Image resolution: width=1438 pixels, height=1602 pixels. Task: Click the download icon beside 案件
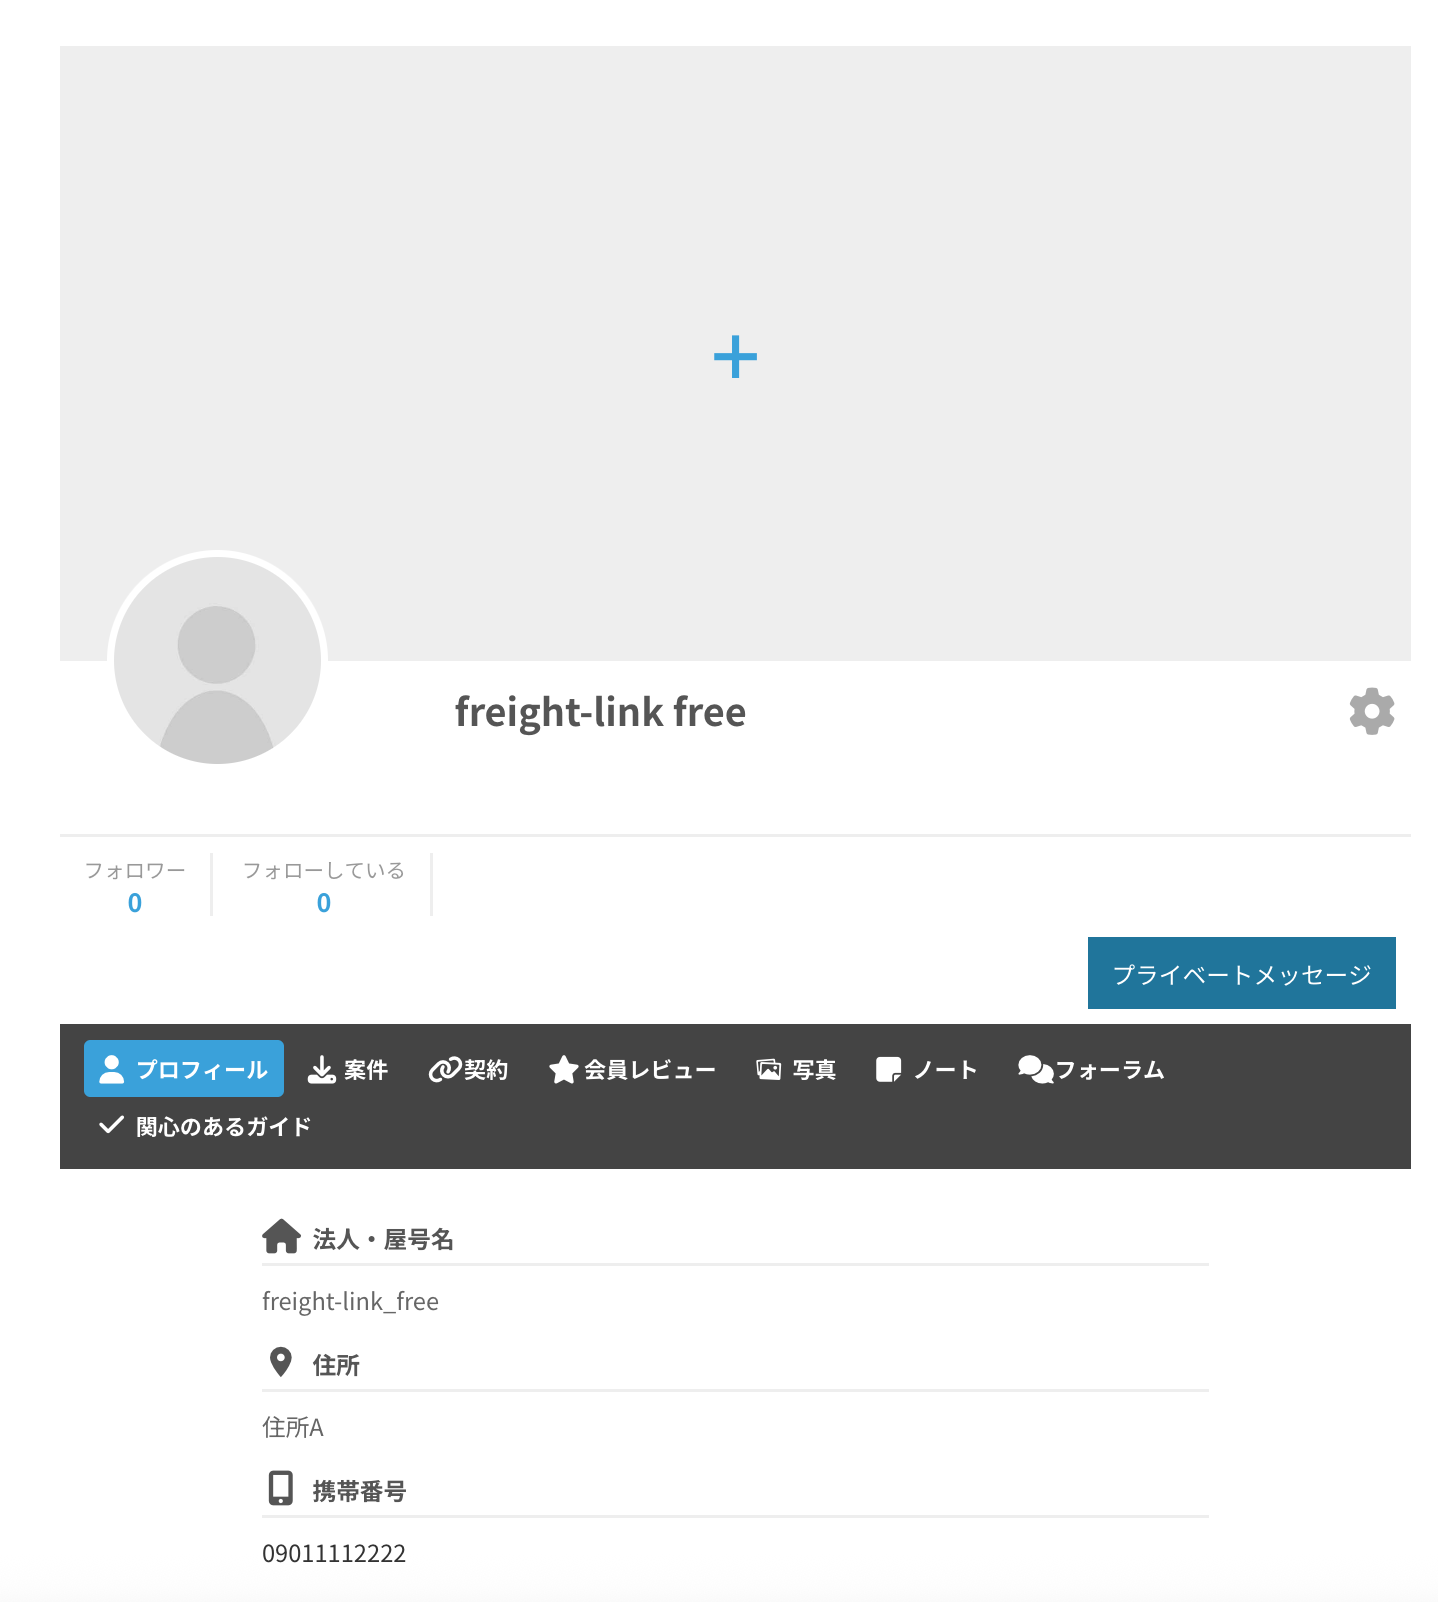coord(321,1070)
